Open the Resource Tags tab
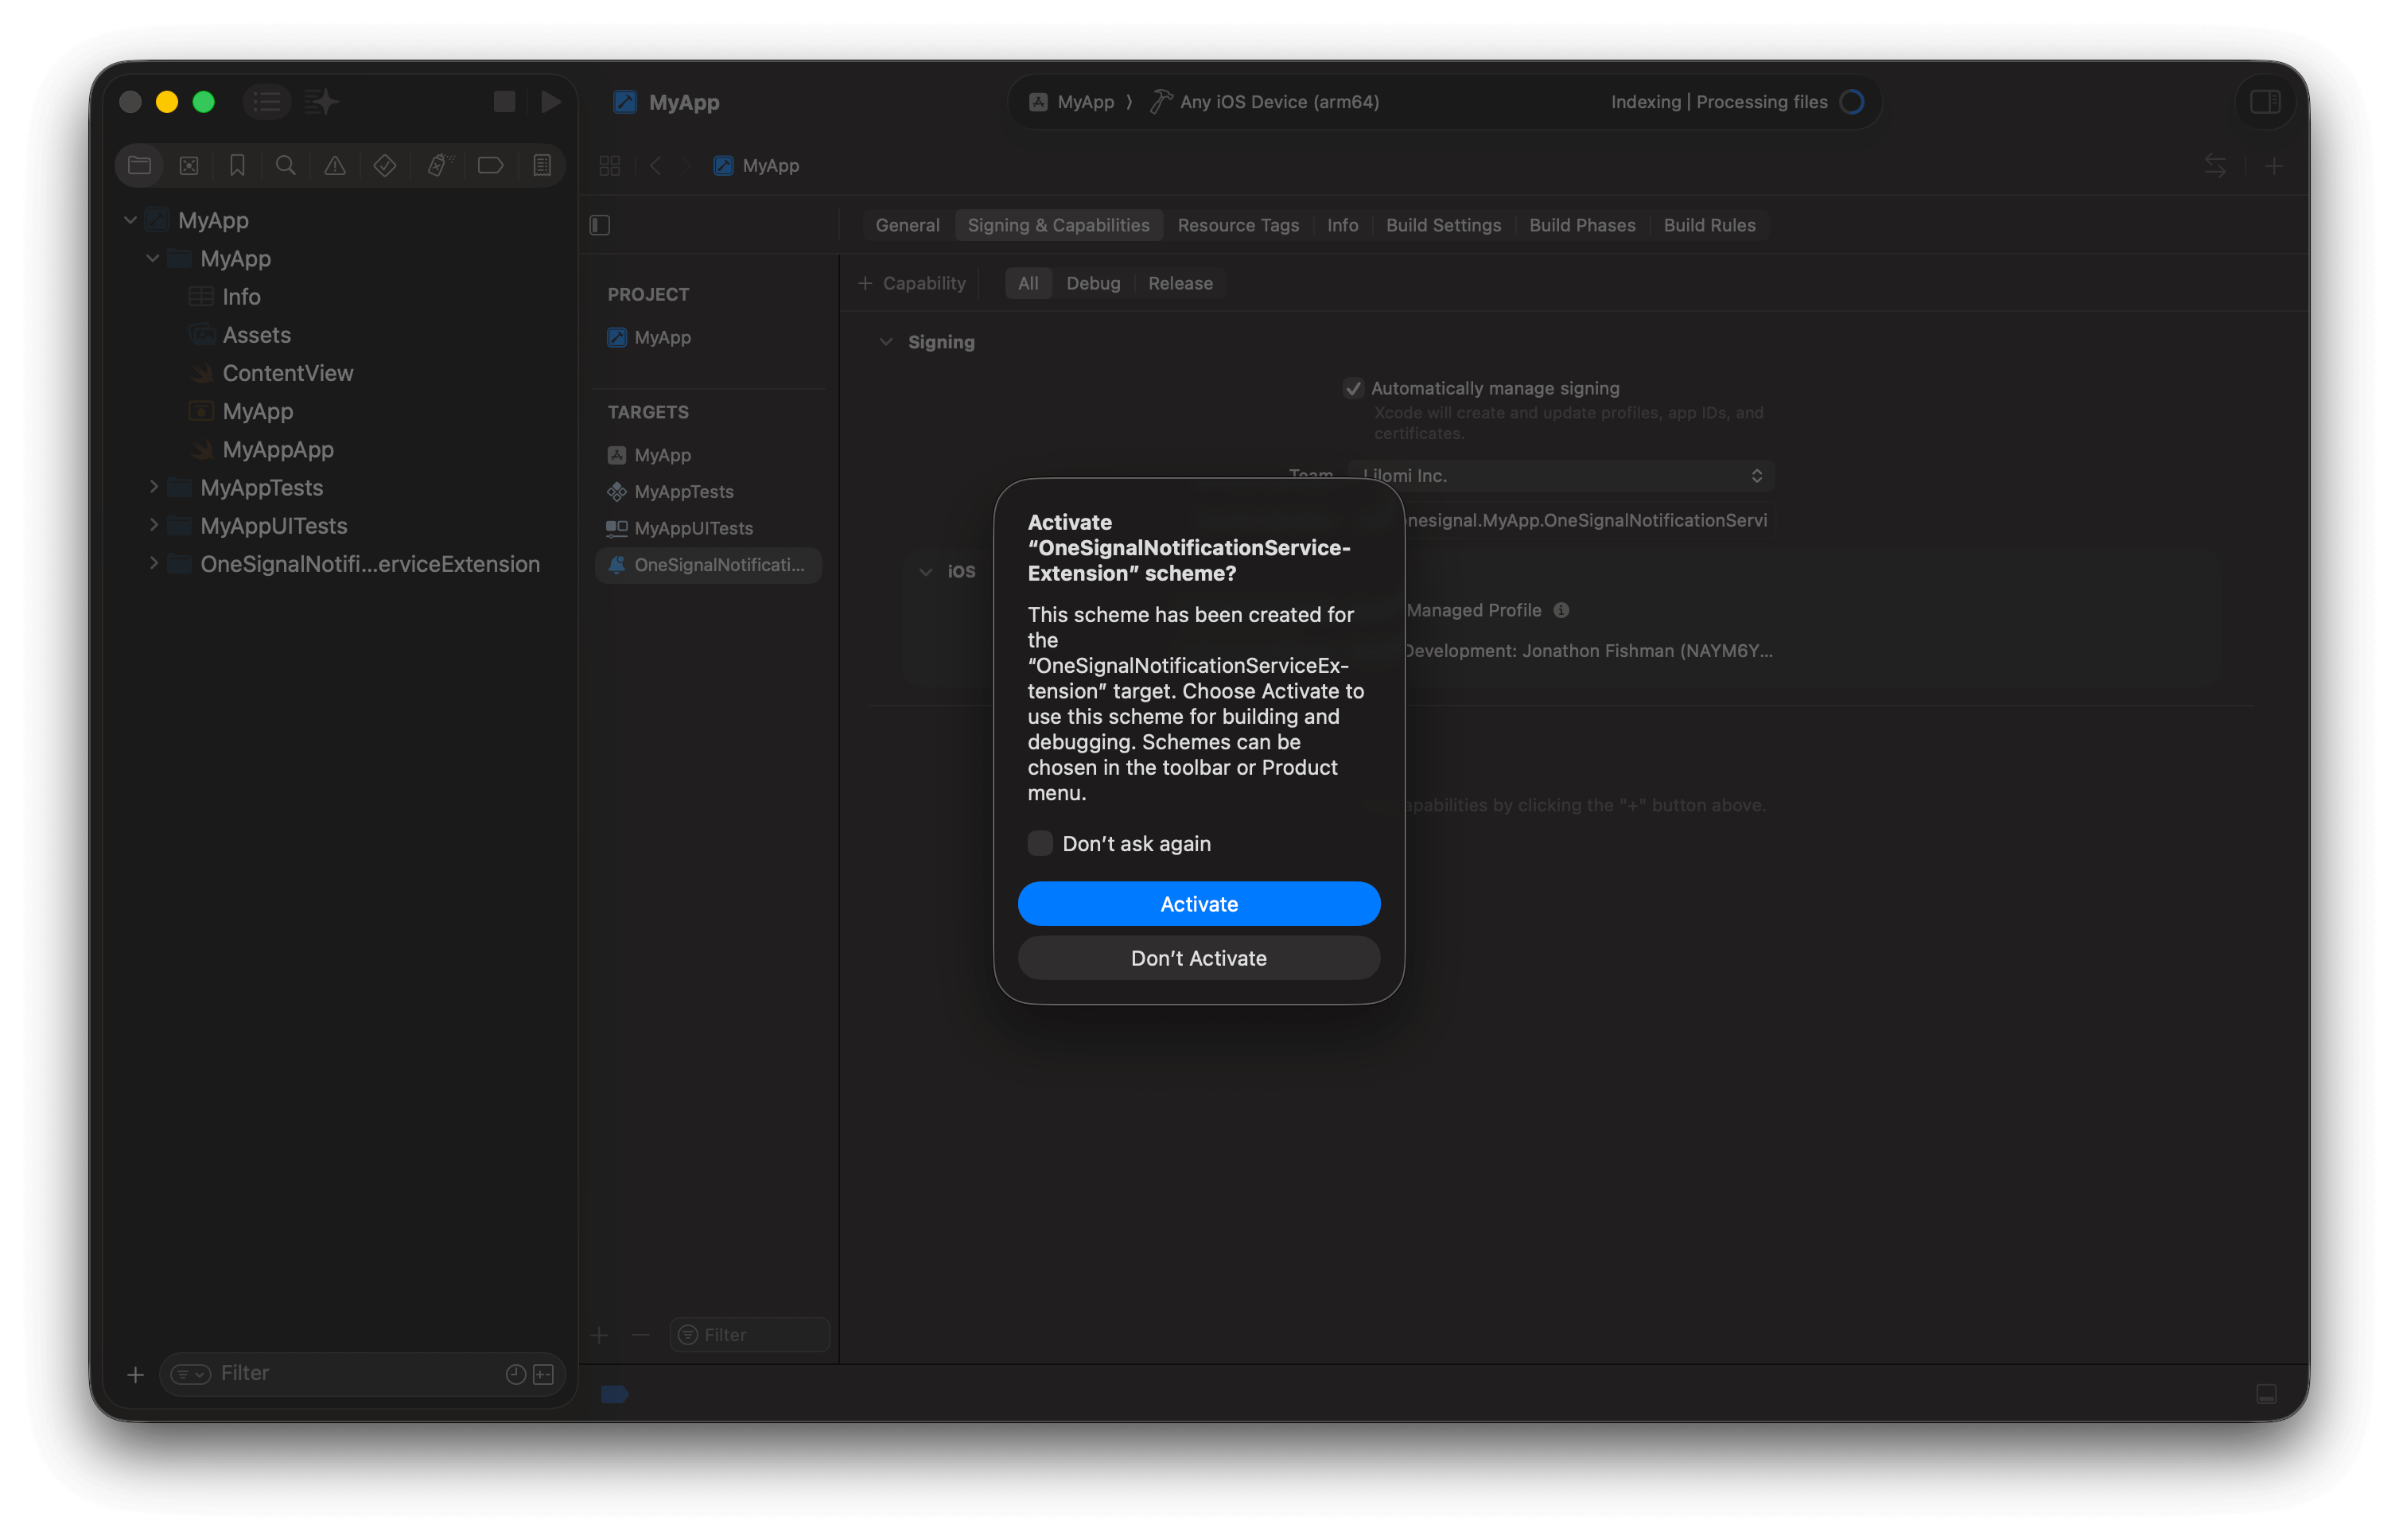2399x1540 pixels. pos(1237,225)
